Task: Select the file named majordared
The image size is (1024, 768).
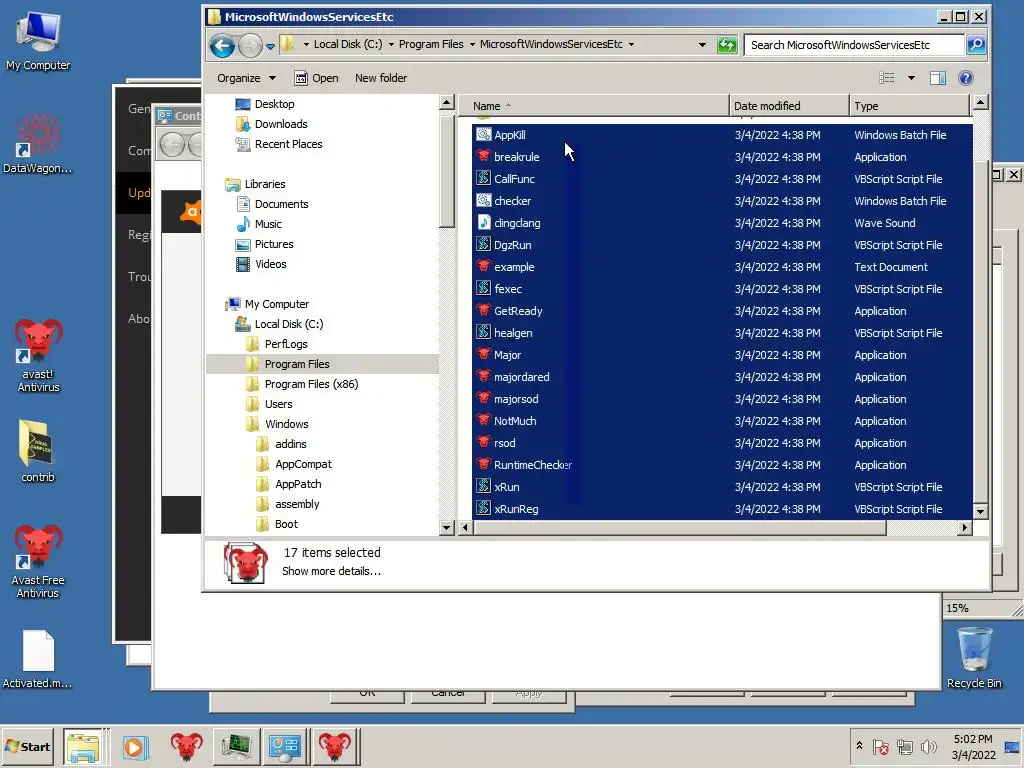Action: (x=521, y=377)
